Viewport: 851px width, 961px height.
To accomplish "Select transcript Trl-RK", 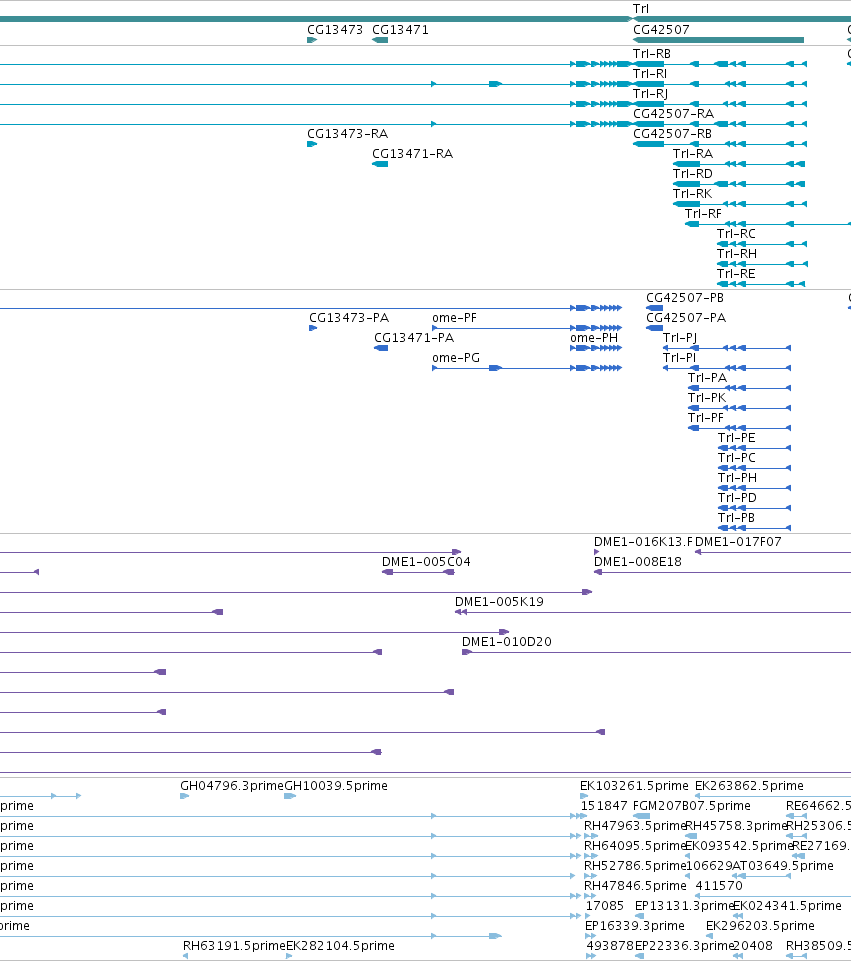I will (692, 194).
